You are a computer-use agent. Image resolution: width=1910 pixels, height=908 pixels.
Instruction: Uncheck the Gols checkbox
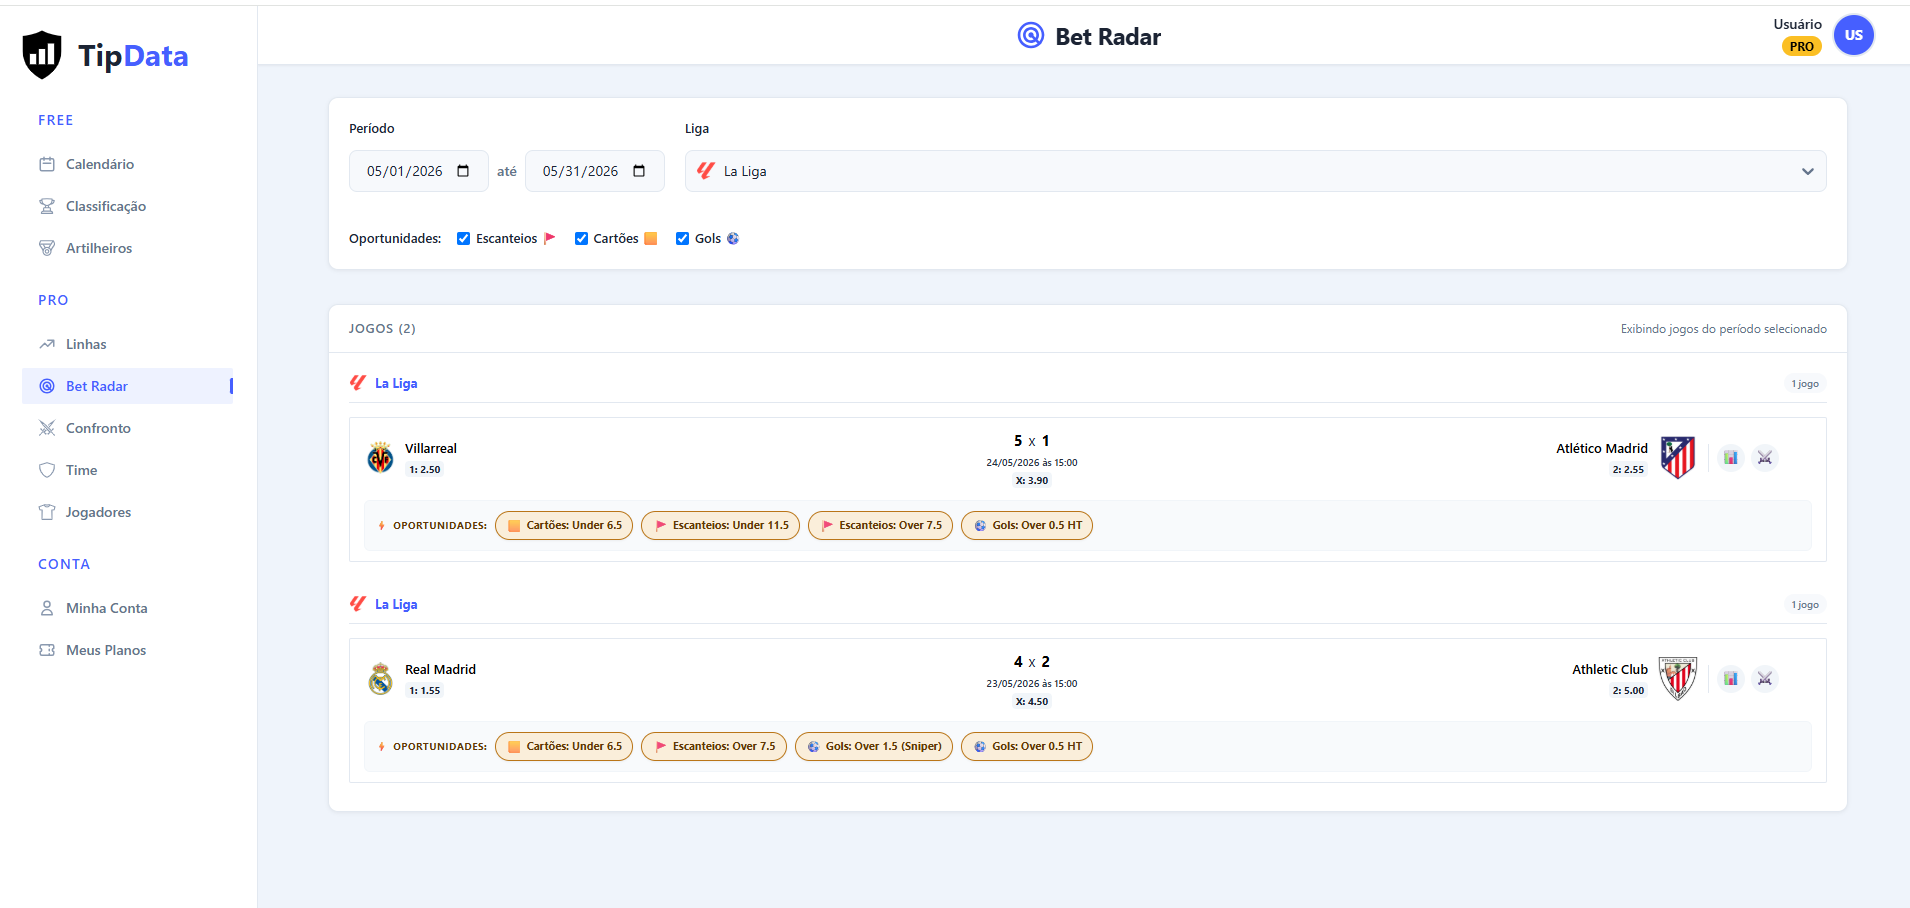(682, 238)
